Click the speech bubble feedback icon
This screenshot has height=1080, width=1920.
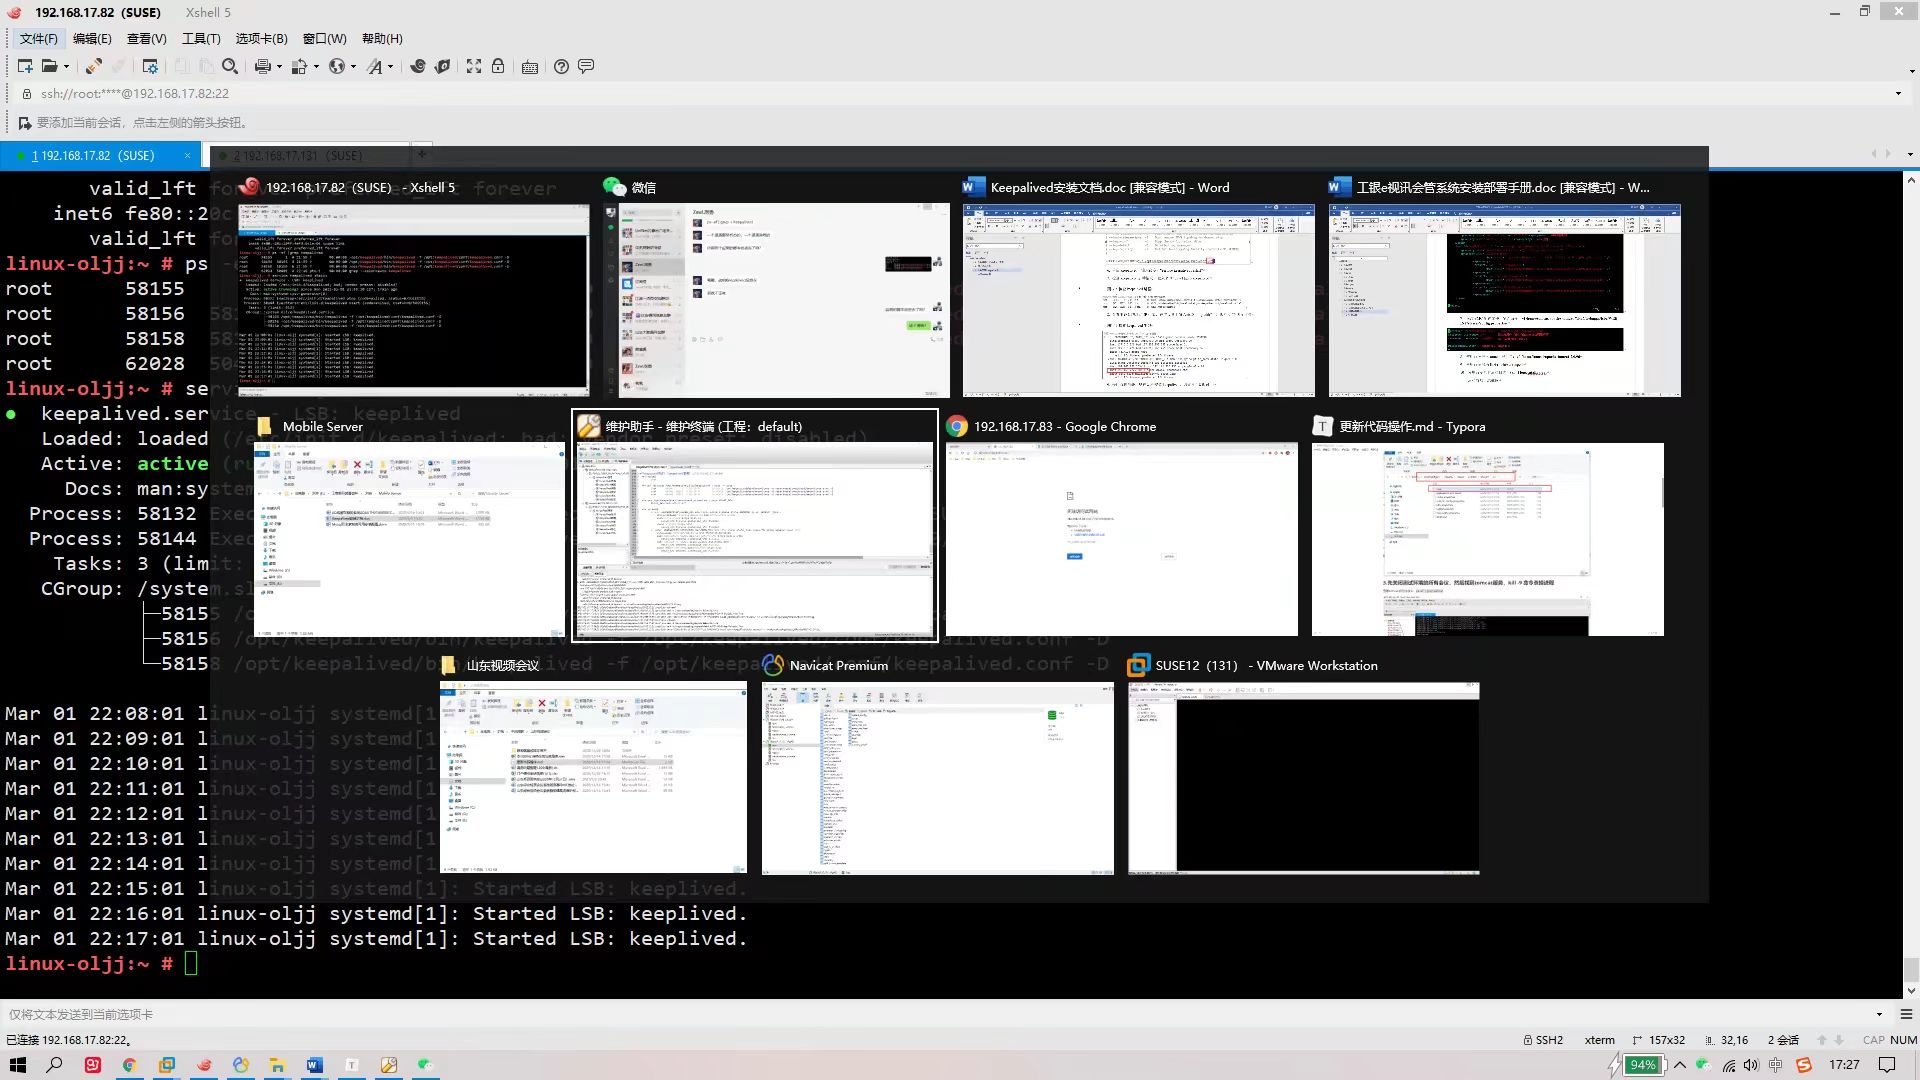point(586,66)
